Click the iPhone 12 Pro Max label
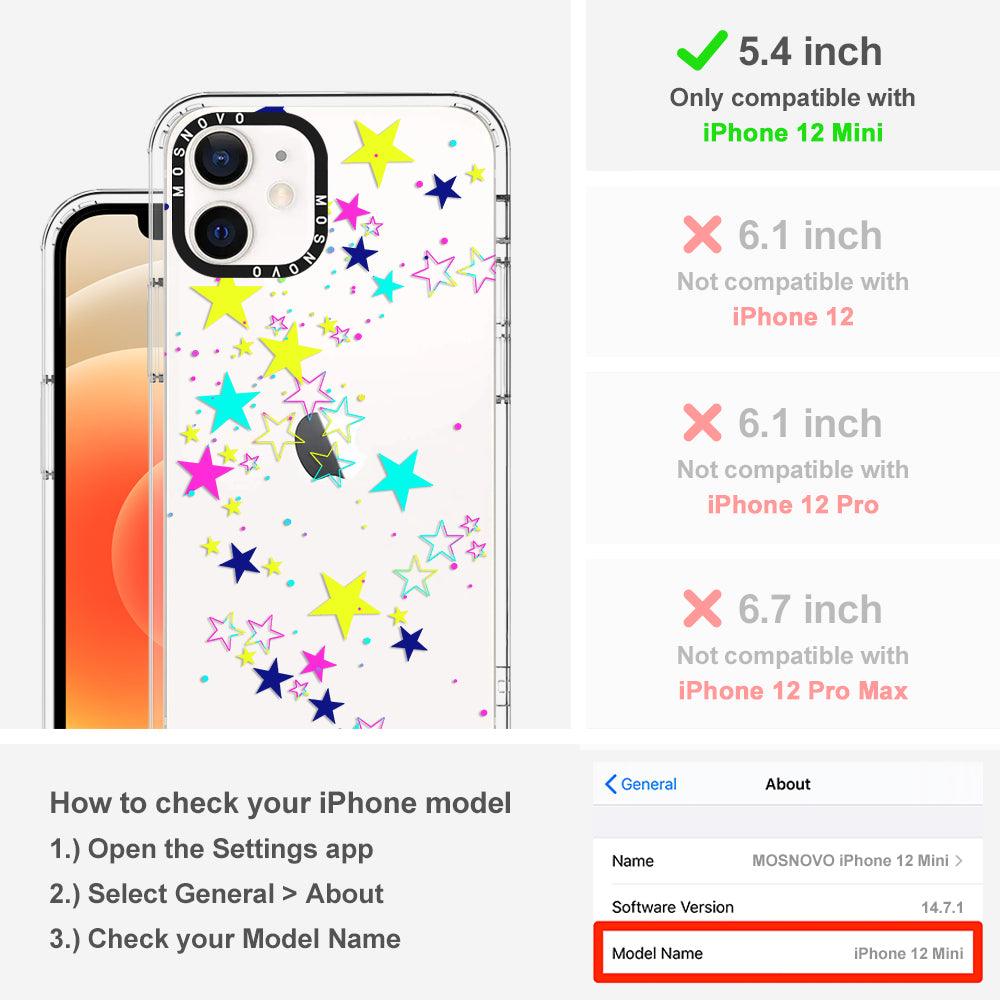The image size is (1000, 1000). coord(793,691)
